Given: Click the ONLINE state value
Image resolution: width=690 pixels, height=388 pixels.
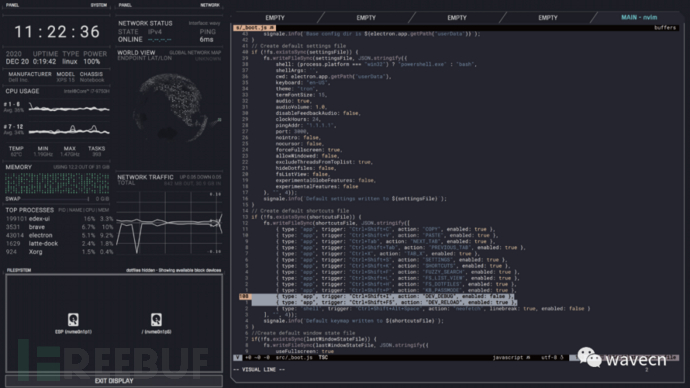Looking at the screenshot, I should [130, 39].
